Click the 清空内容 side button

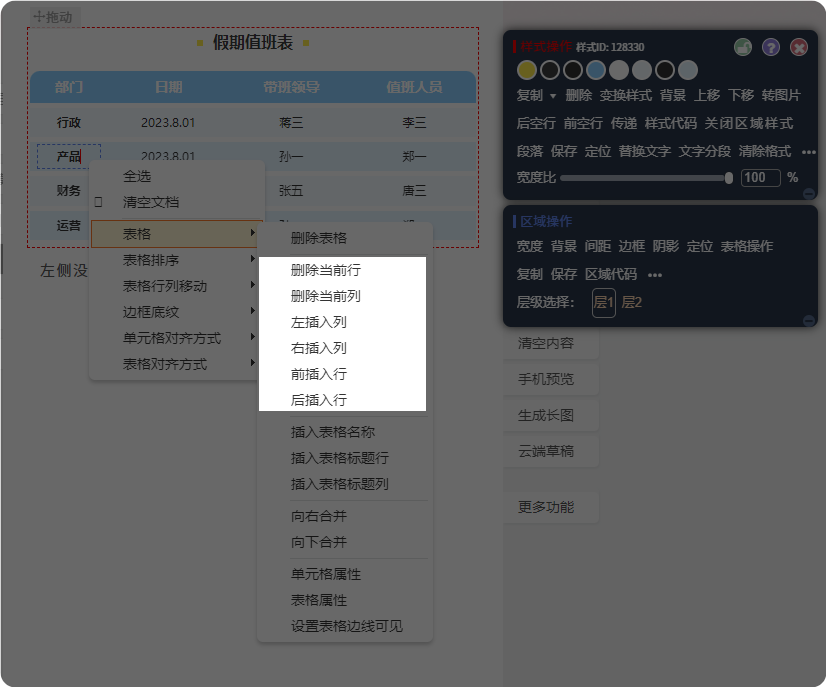click(550, 344)
